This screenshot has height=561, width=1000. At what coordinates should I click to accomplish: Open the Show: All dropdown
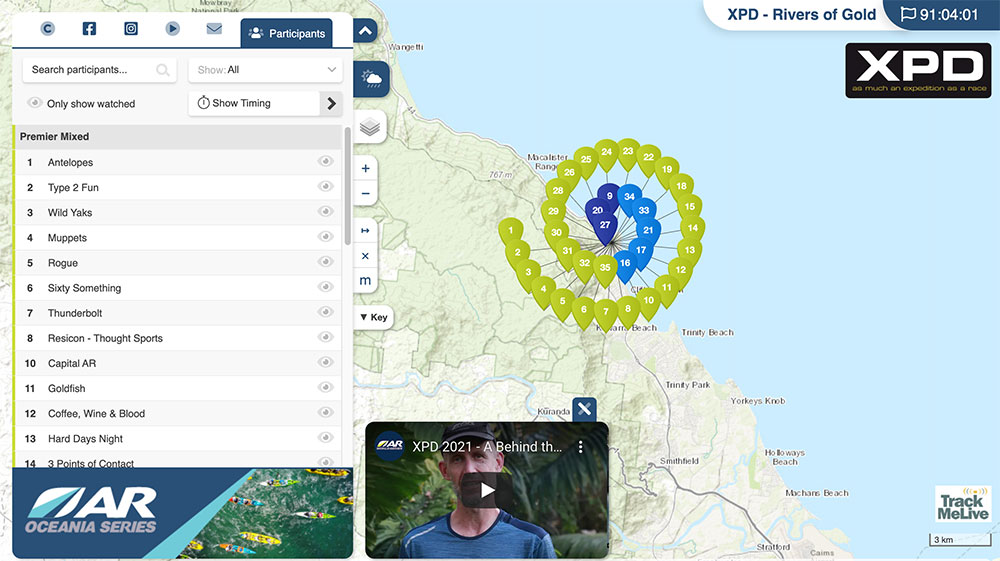[x=266, y=70]
